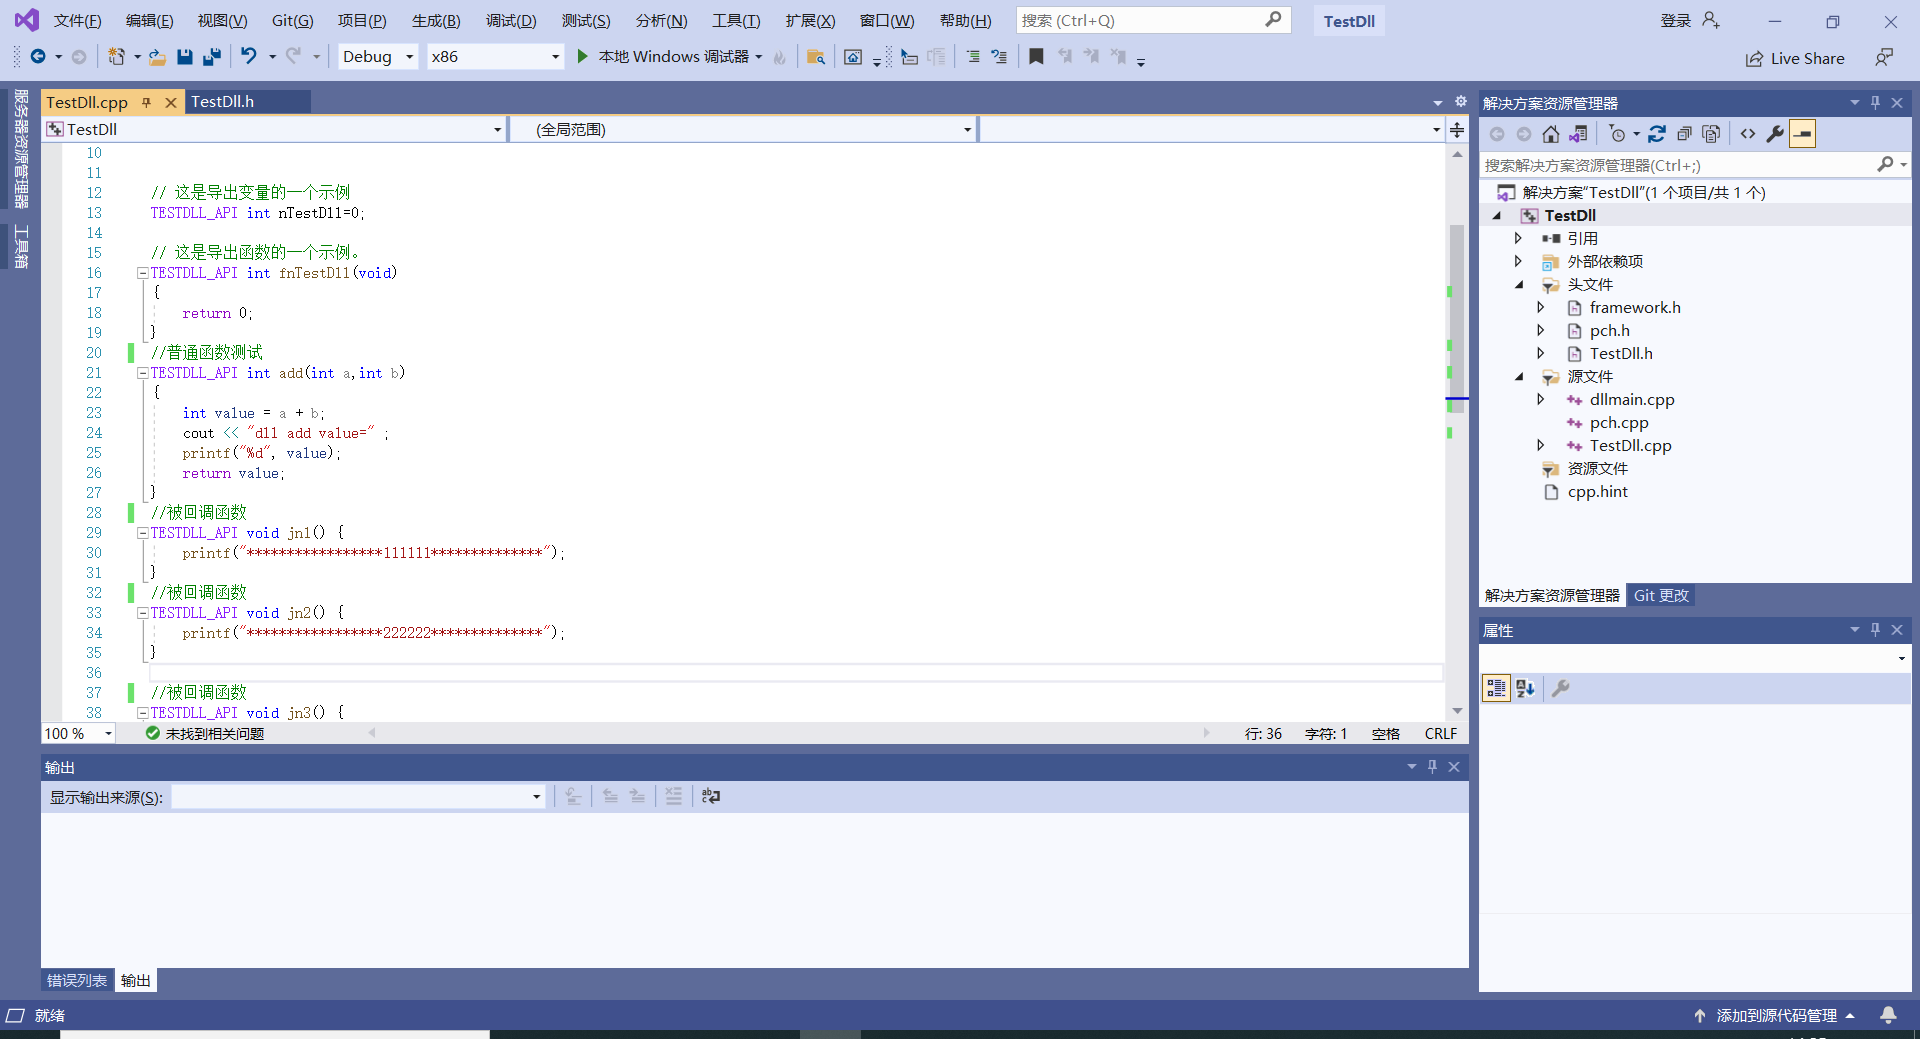
Task: Start a Live Share session
Action: (1795, 58)
